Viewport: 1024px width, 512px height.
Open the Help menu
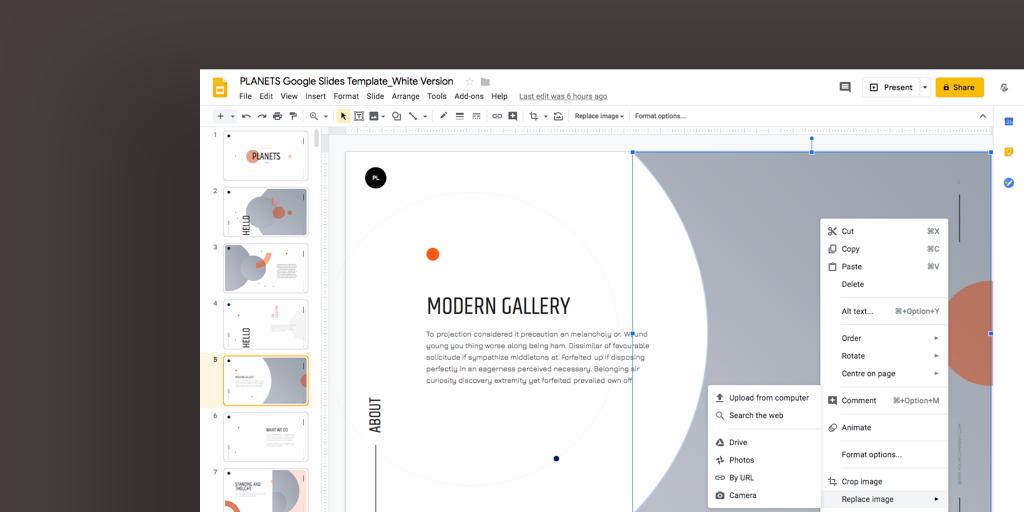click(x=500, y=97)
